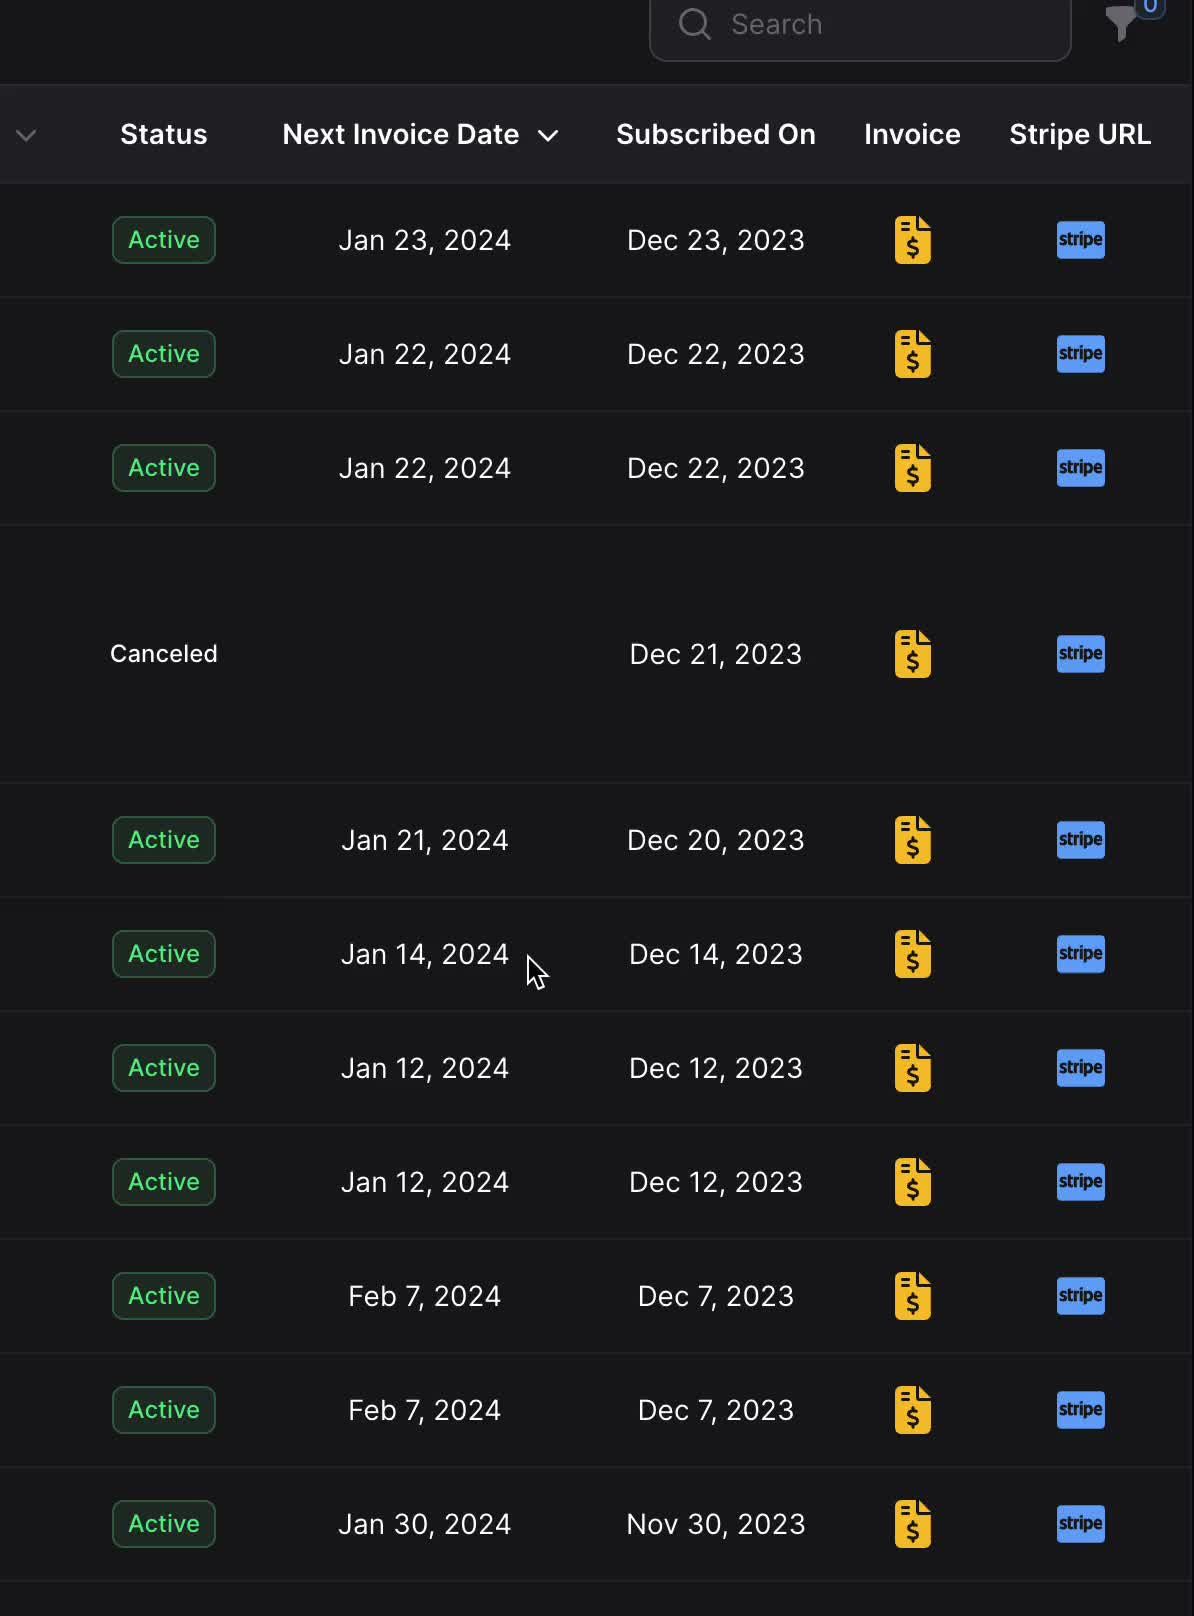Open invoice for Nov 30, 2023 subscription
The width and height of the screenshot is (1194, 1616).
[912, 1524]
